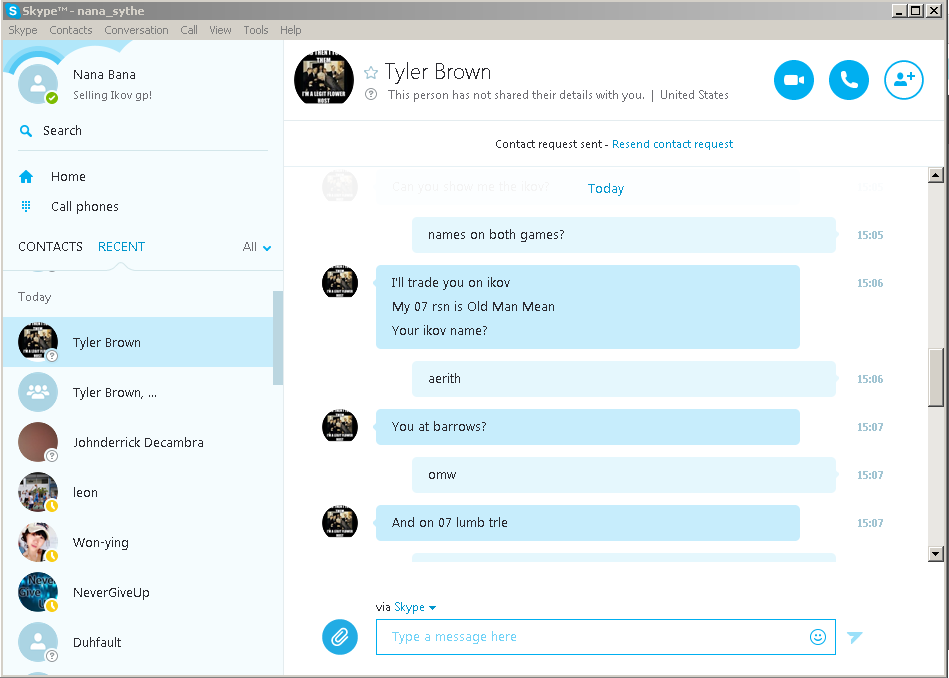Click the 'I'll trade you on ikov' line
The height and width of the screenshot is (678, 949).
click(x=451, y=283)
